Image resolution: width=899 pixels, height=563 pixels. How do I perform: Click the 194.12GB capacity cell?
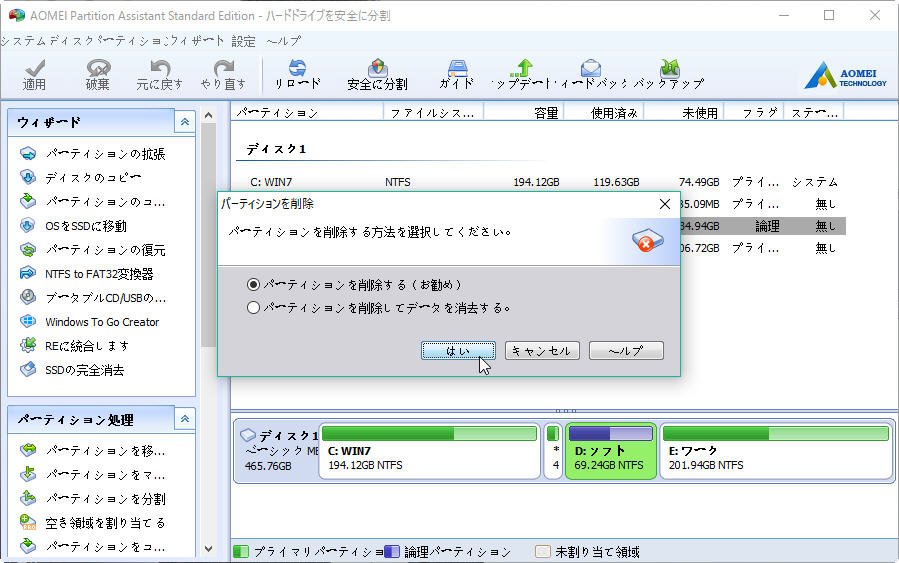click(536, 182)
